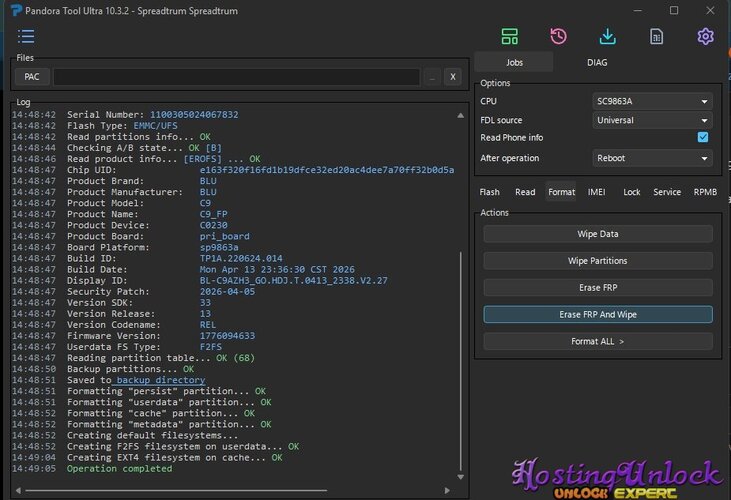Click Version SDK value 33
Image resolution: width=731 pixels, height=500 pixels.
click(205, 303)
